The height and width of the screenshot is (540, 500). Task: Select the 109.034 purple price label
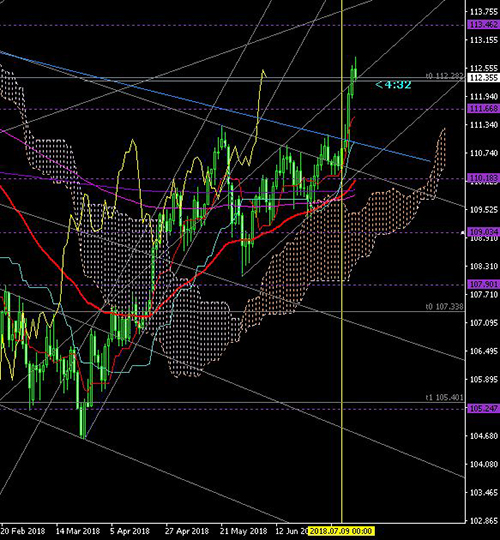(483, 232)
